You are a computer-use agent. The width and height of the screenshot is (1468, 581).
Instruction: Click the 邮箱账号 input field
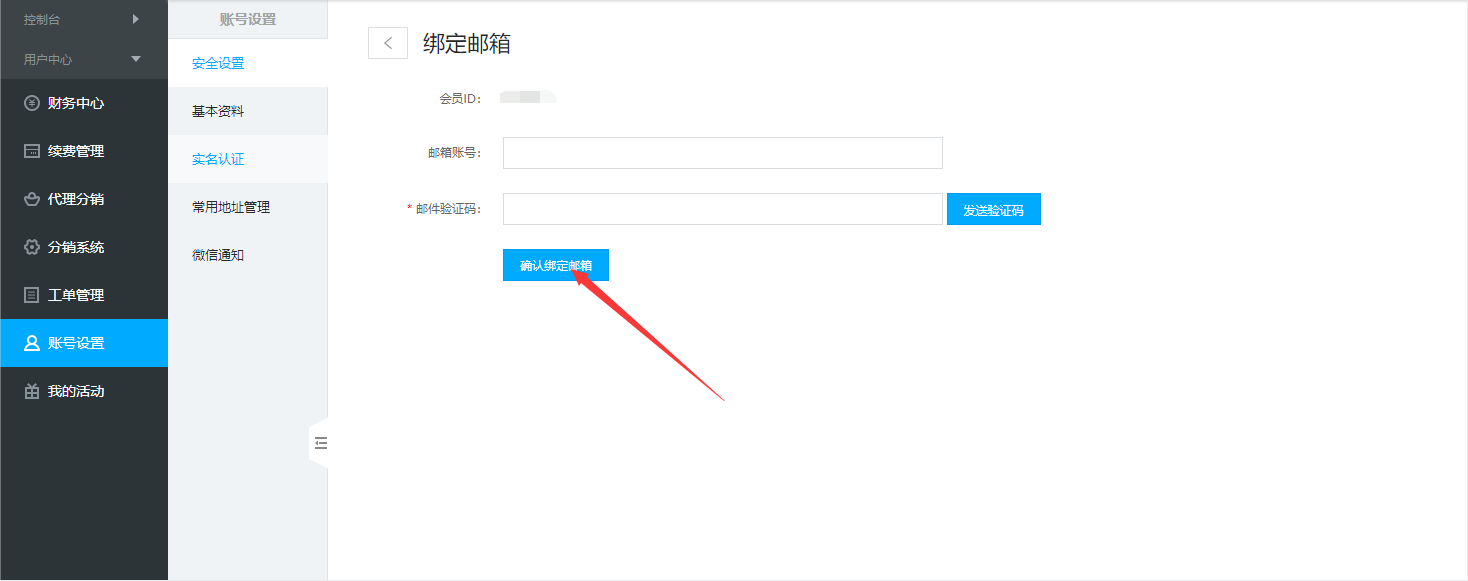(722, 153)
